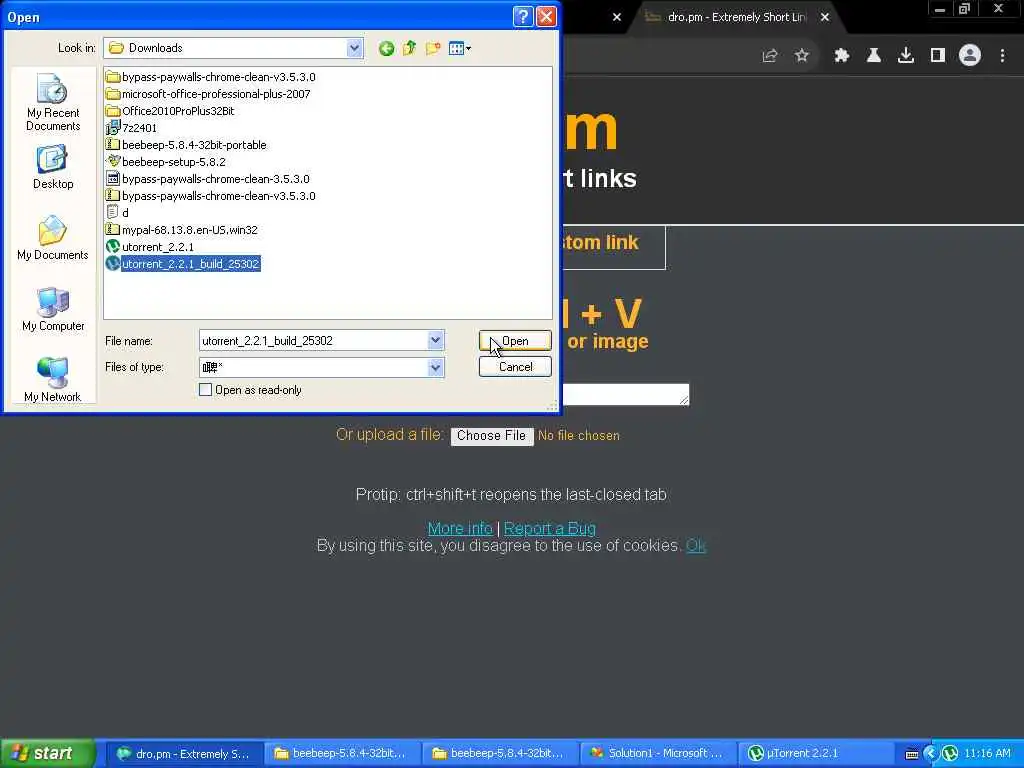
Task: Open My Network in places bar
Action: 53,380
